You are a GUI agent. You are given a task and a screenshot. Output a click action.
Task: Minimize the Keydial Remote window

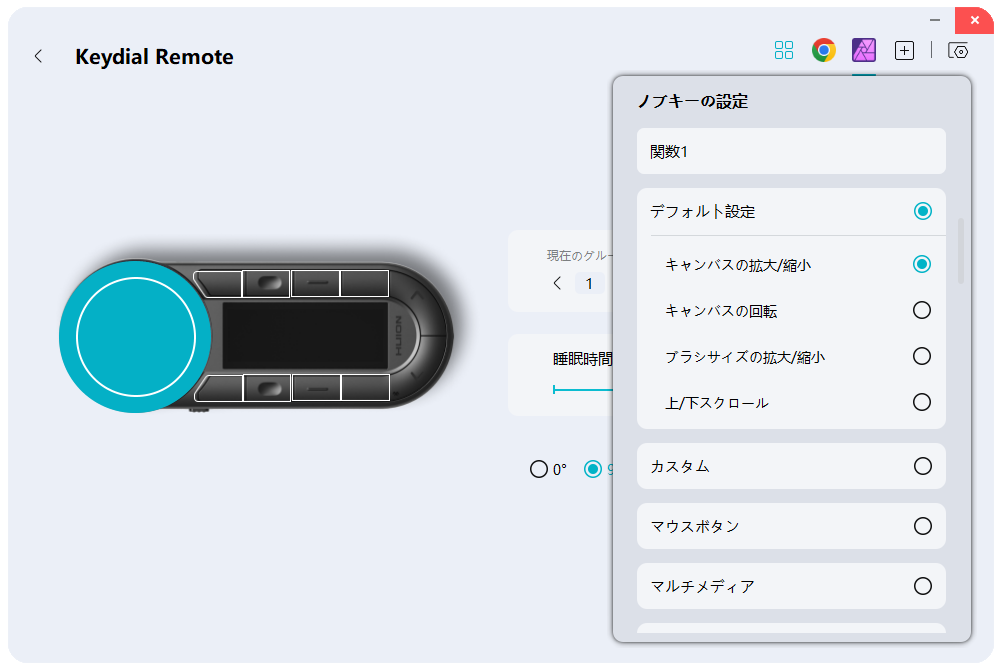(935, 20)
